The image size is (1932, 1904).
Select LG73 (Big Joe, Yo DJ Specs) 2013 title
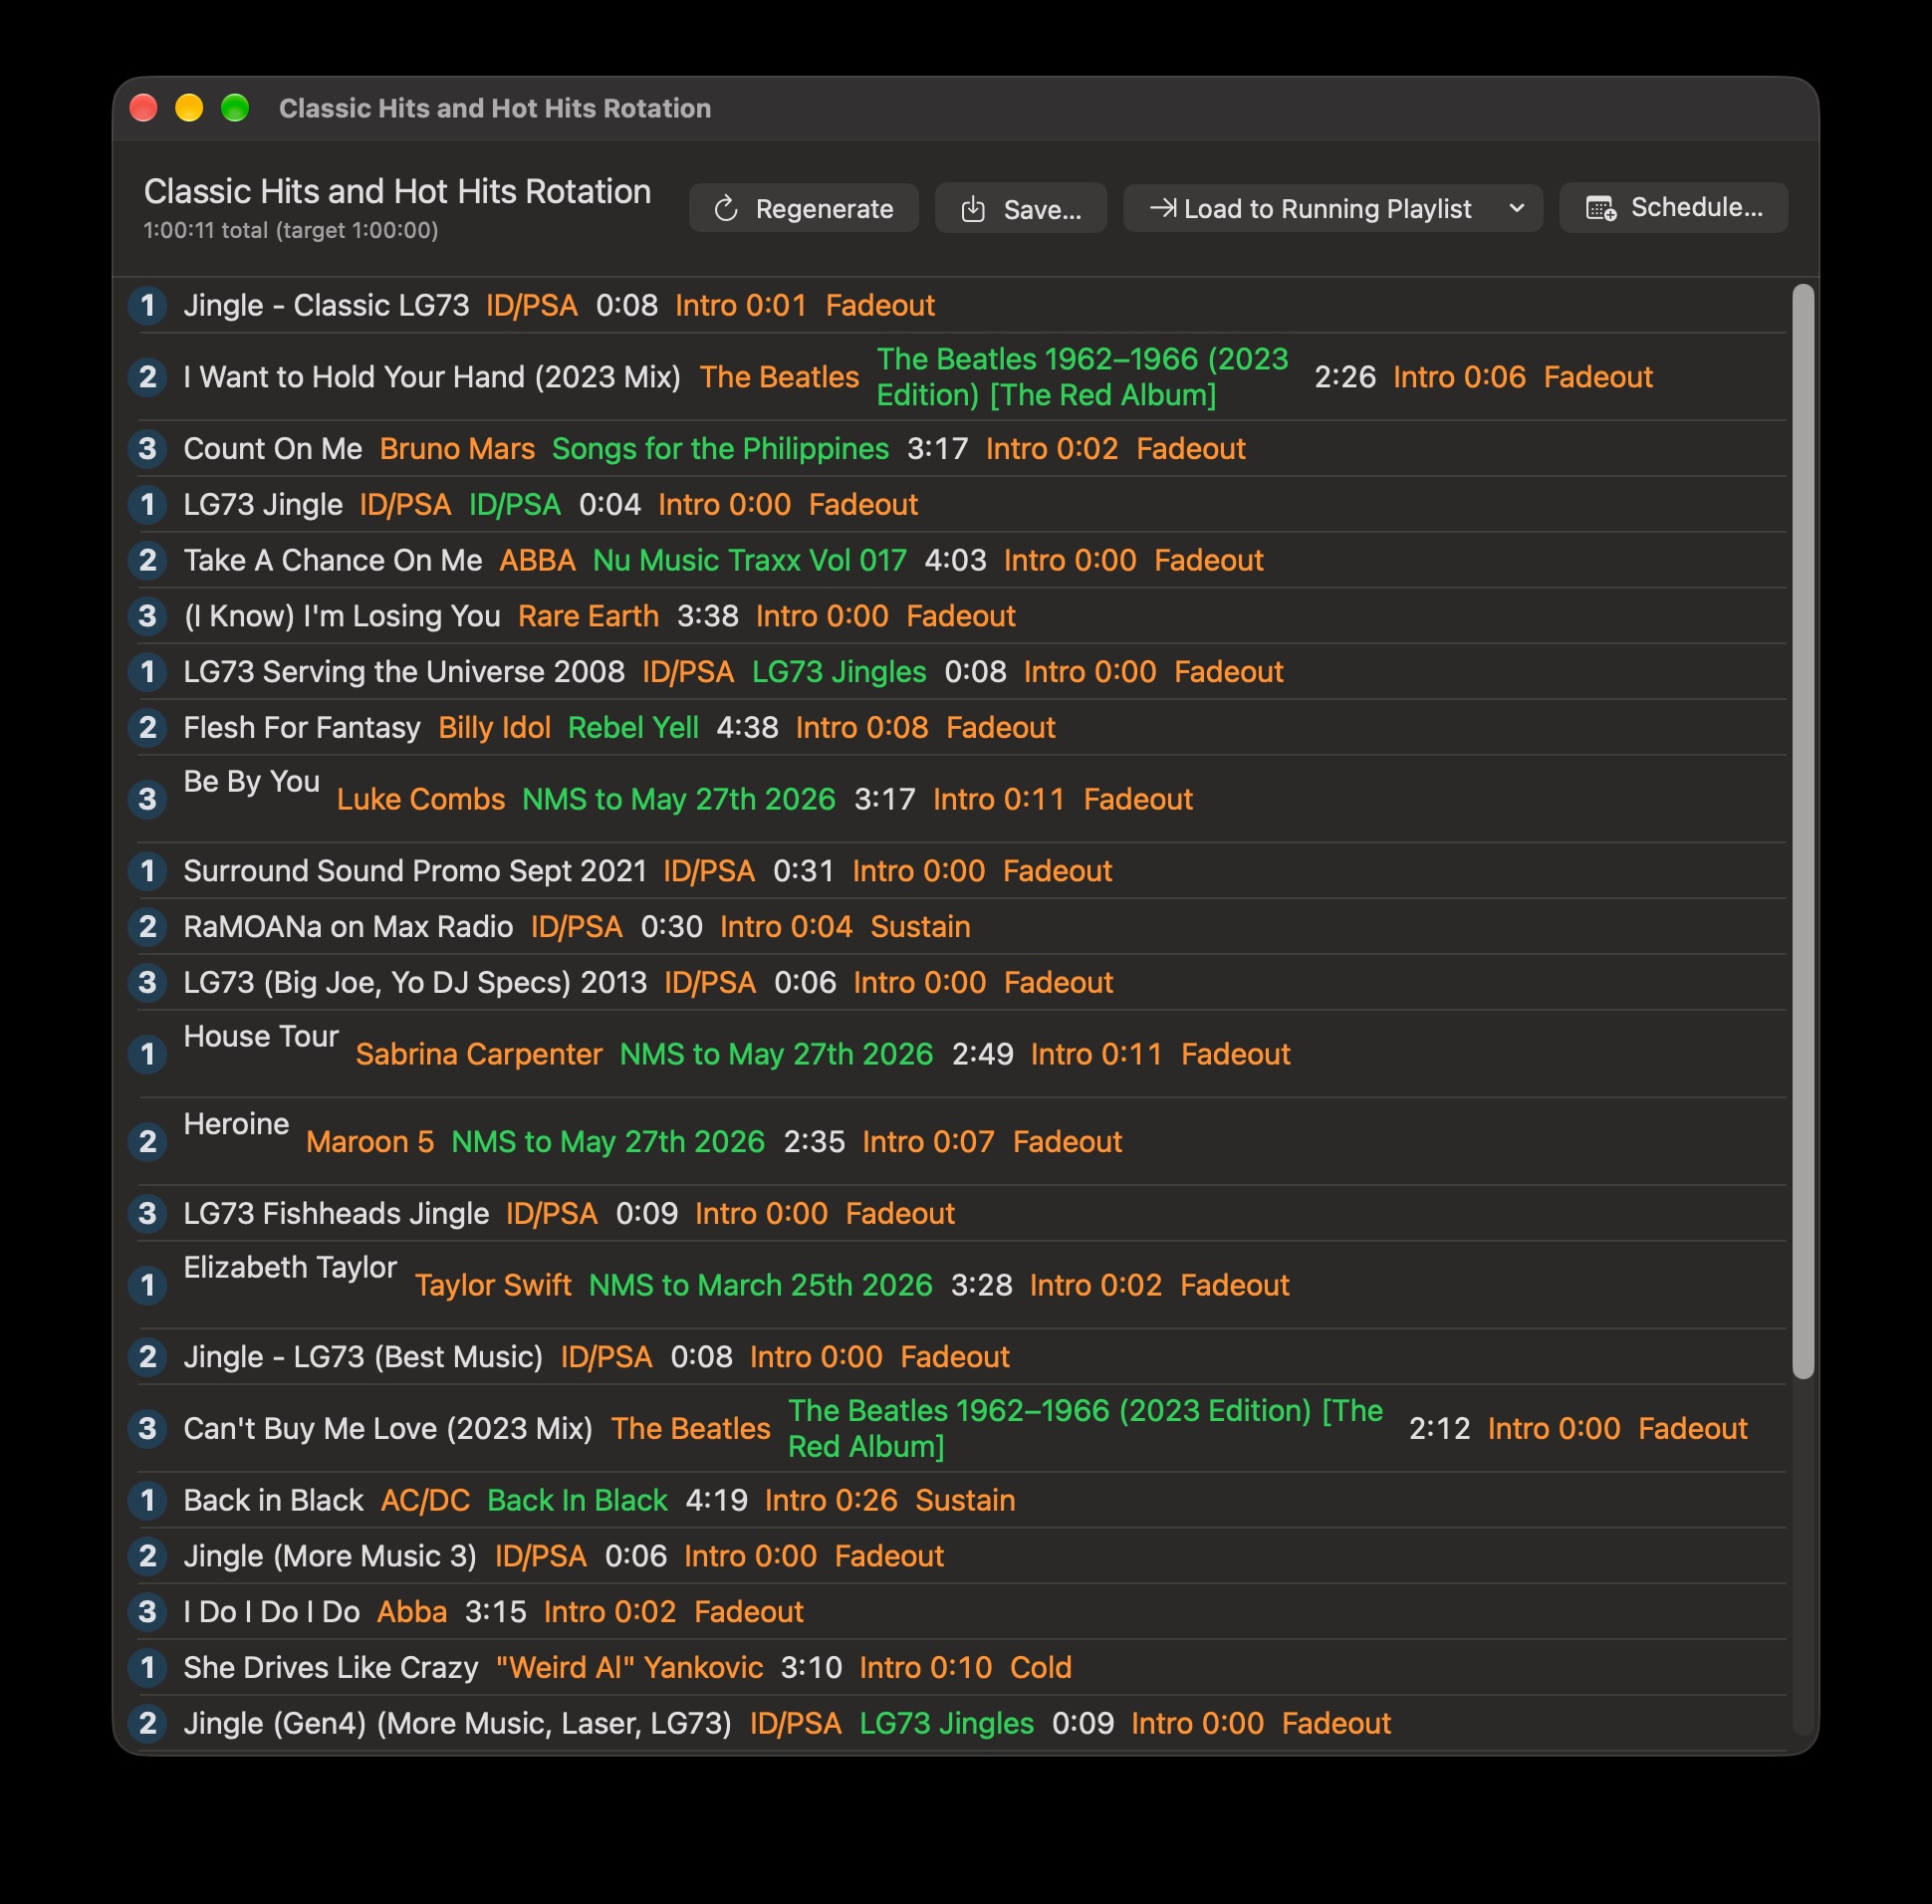(x=415, y=983)
